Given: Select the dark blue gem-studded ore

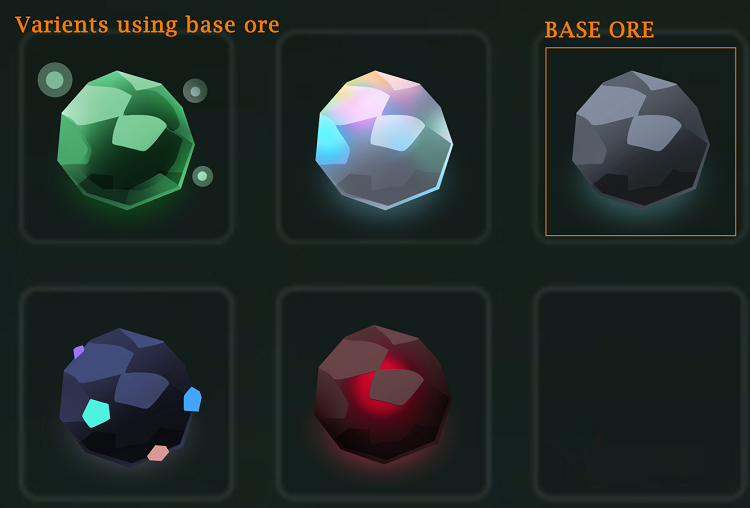Looking at the screenshot, I should click(x=130, y=397).
